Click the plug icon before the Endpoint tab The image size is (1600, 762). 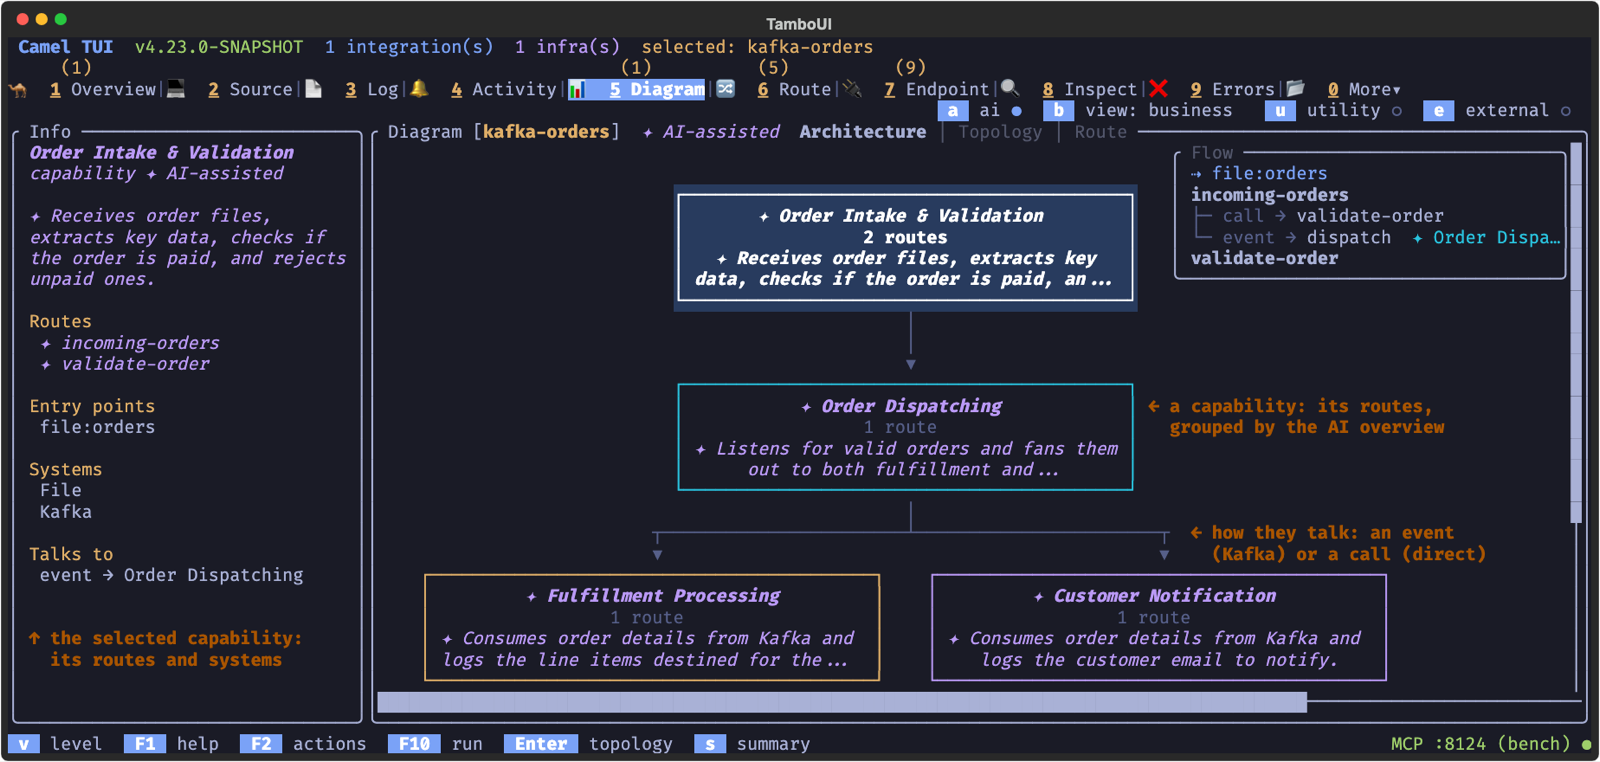tap(852, 89)
